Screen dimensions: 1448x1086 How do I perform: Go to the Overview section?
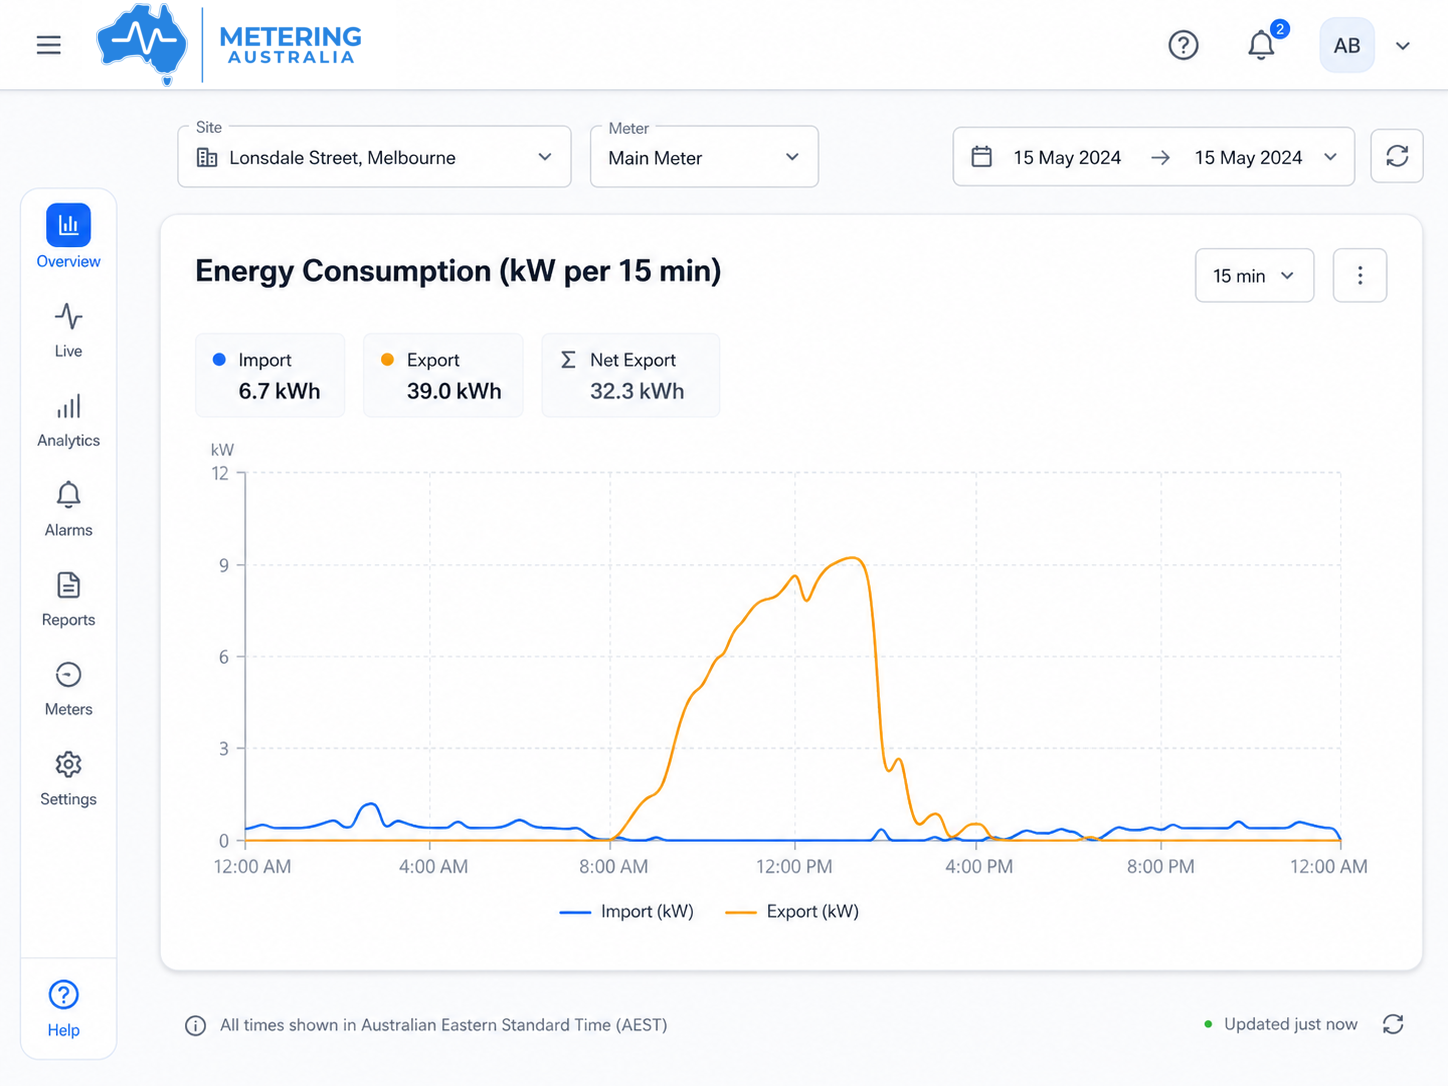pyautogui.click(x=68, y=237)
